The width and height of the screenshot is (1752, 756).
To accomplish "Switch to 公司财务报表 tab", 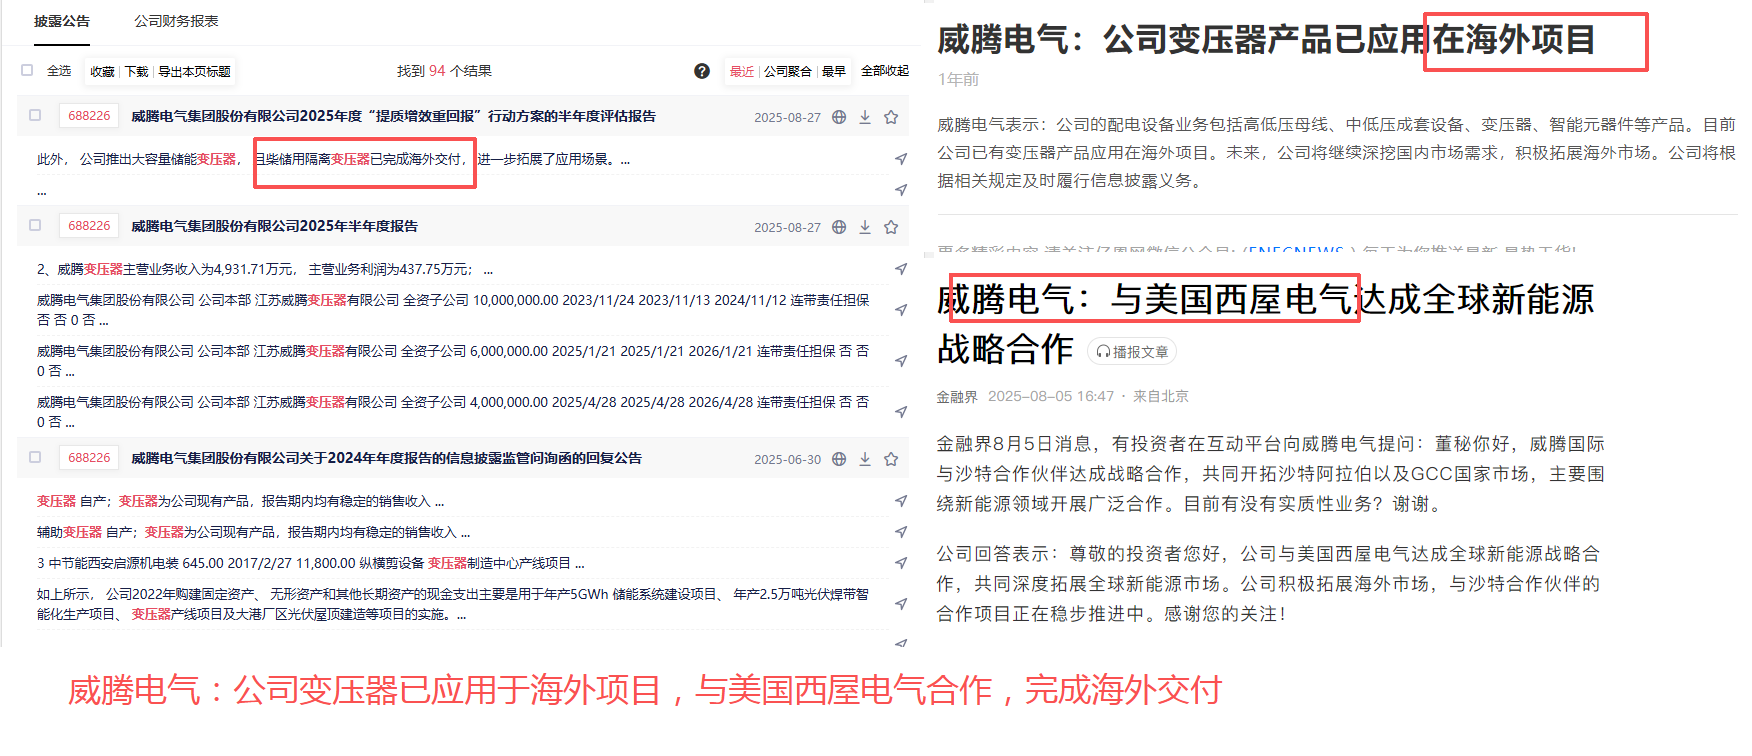I will point(176,21).
